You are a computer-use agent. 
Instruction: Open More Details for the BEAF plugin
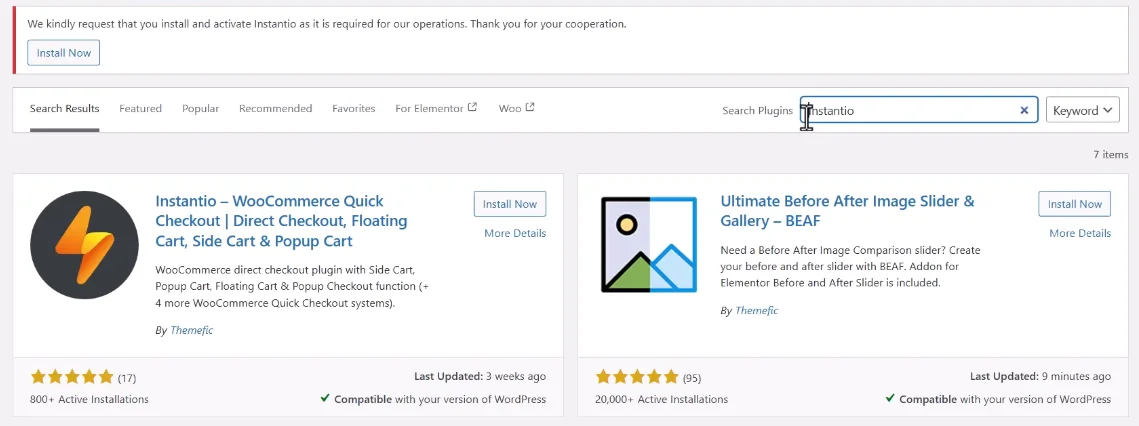(x=1080, y=233)
